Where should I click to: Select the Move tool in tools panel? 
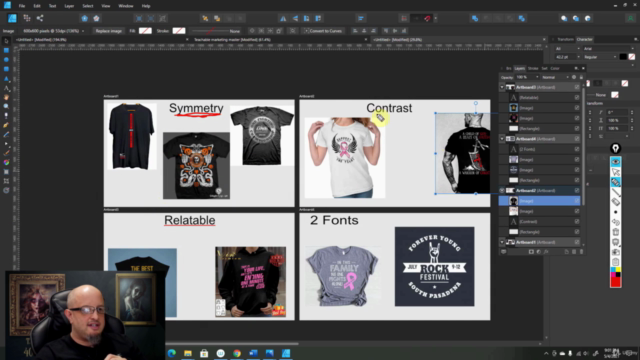click(6, 41)
